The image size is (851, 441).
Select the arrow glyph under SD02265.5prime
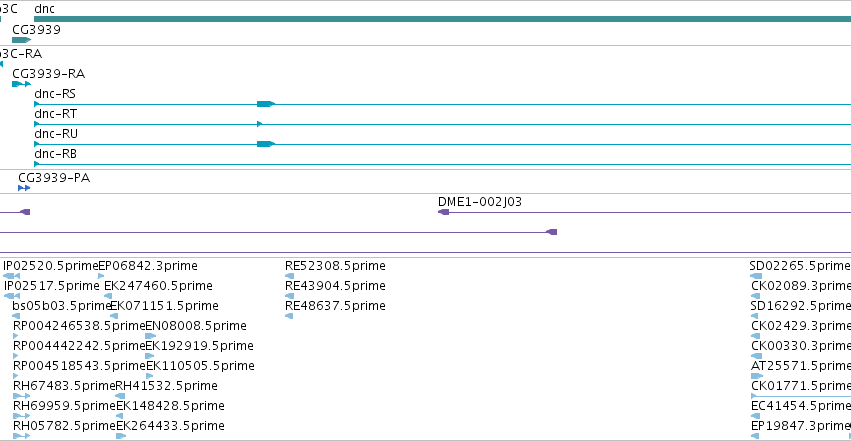(x=755, y=276)
